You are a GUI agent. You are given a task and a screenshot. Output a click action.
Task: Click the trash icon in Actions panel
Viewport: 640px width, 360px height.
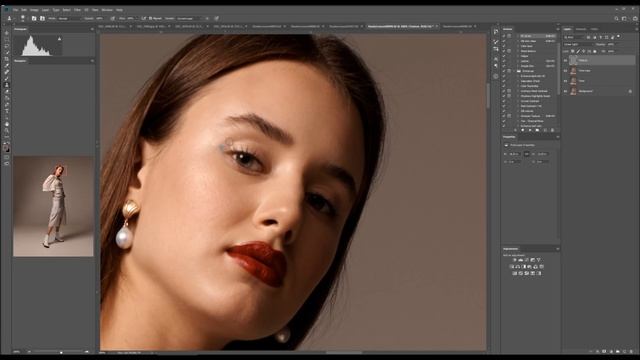click(552, 130)
